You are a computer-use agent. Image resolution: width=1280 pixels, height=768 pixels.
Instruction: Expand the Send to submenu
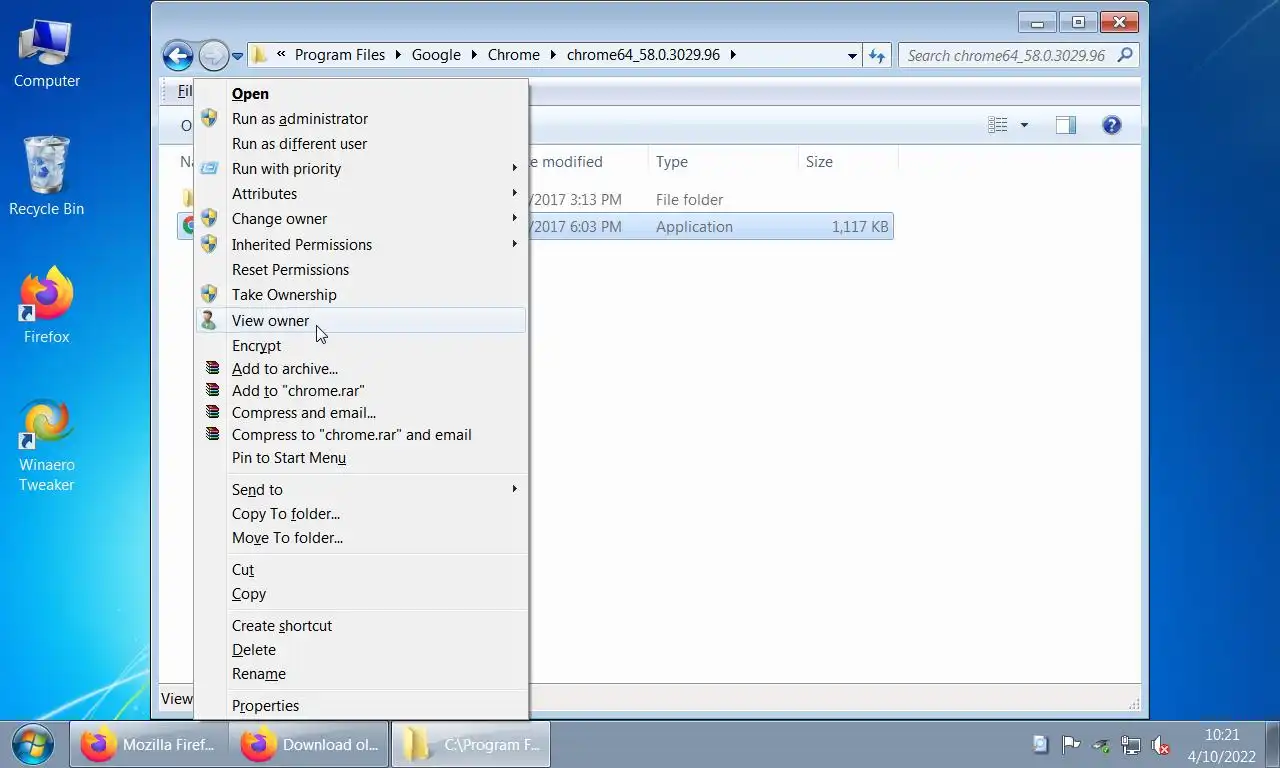point(361,489)
